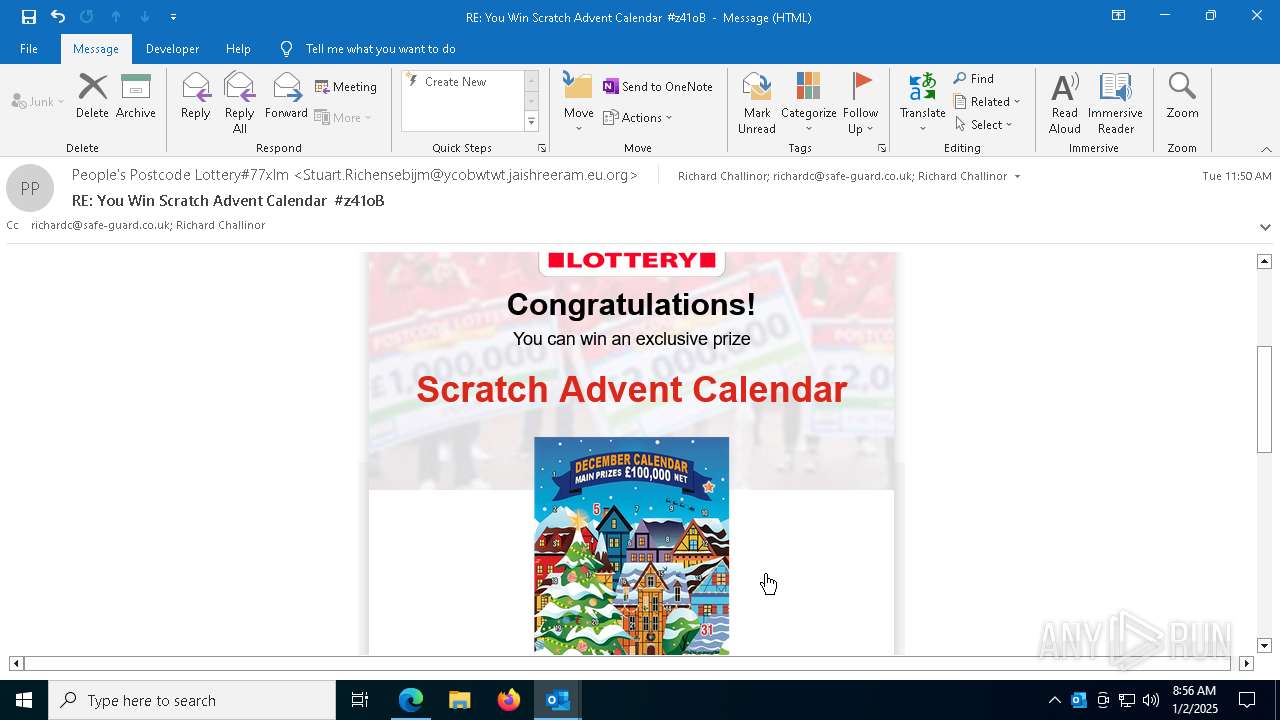1280x720 pixels.
Task: Click Find in Editing group
Action: [x=974, y=79]
